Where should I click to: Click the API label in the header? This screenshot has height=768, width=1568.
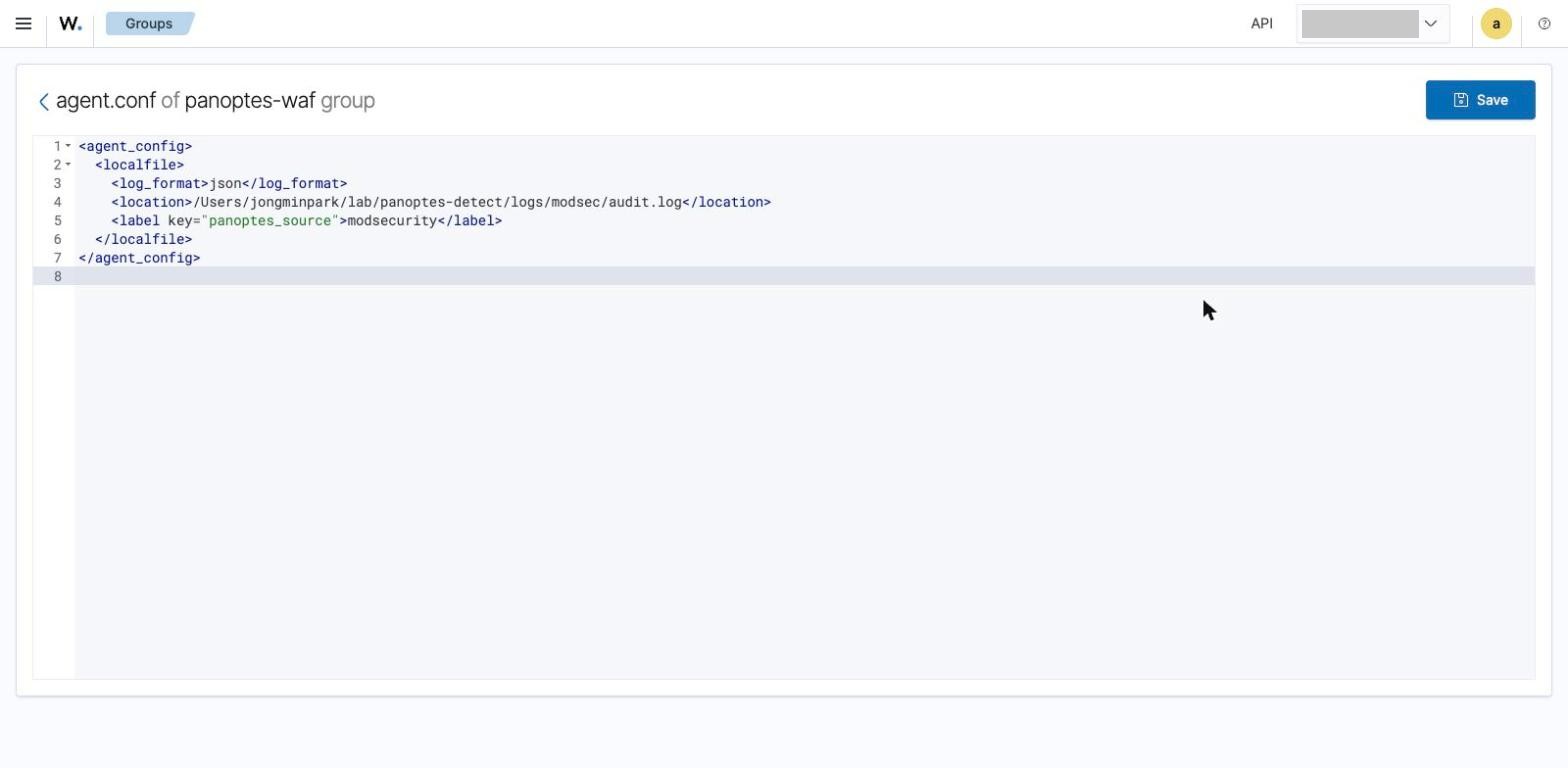tap(1262, 23)
